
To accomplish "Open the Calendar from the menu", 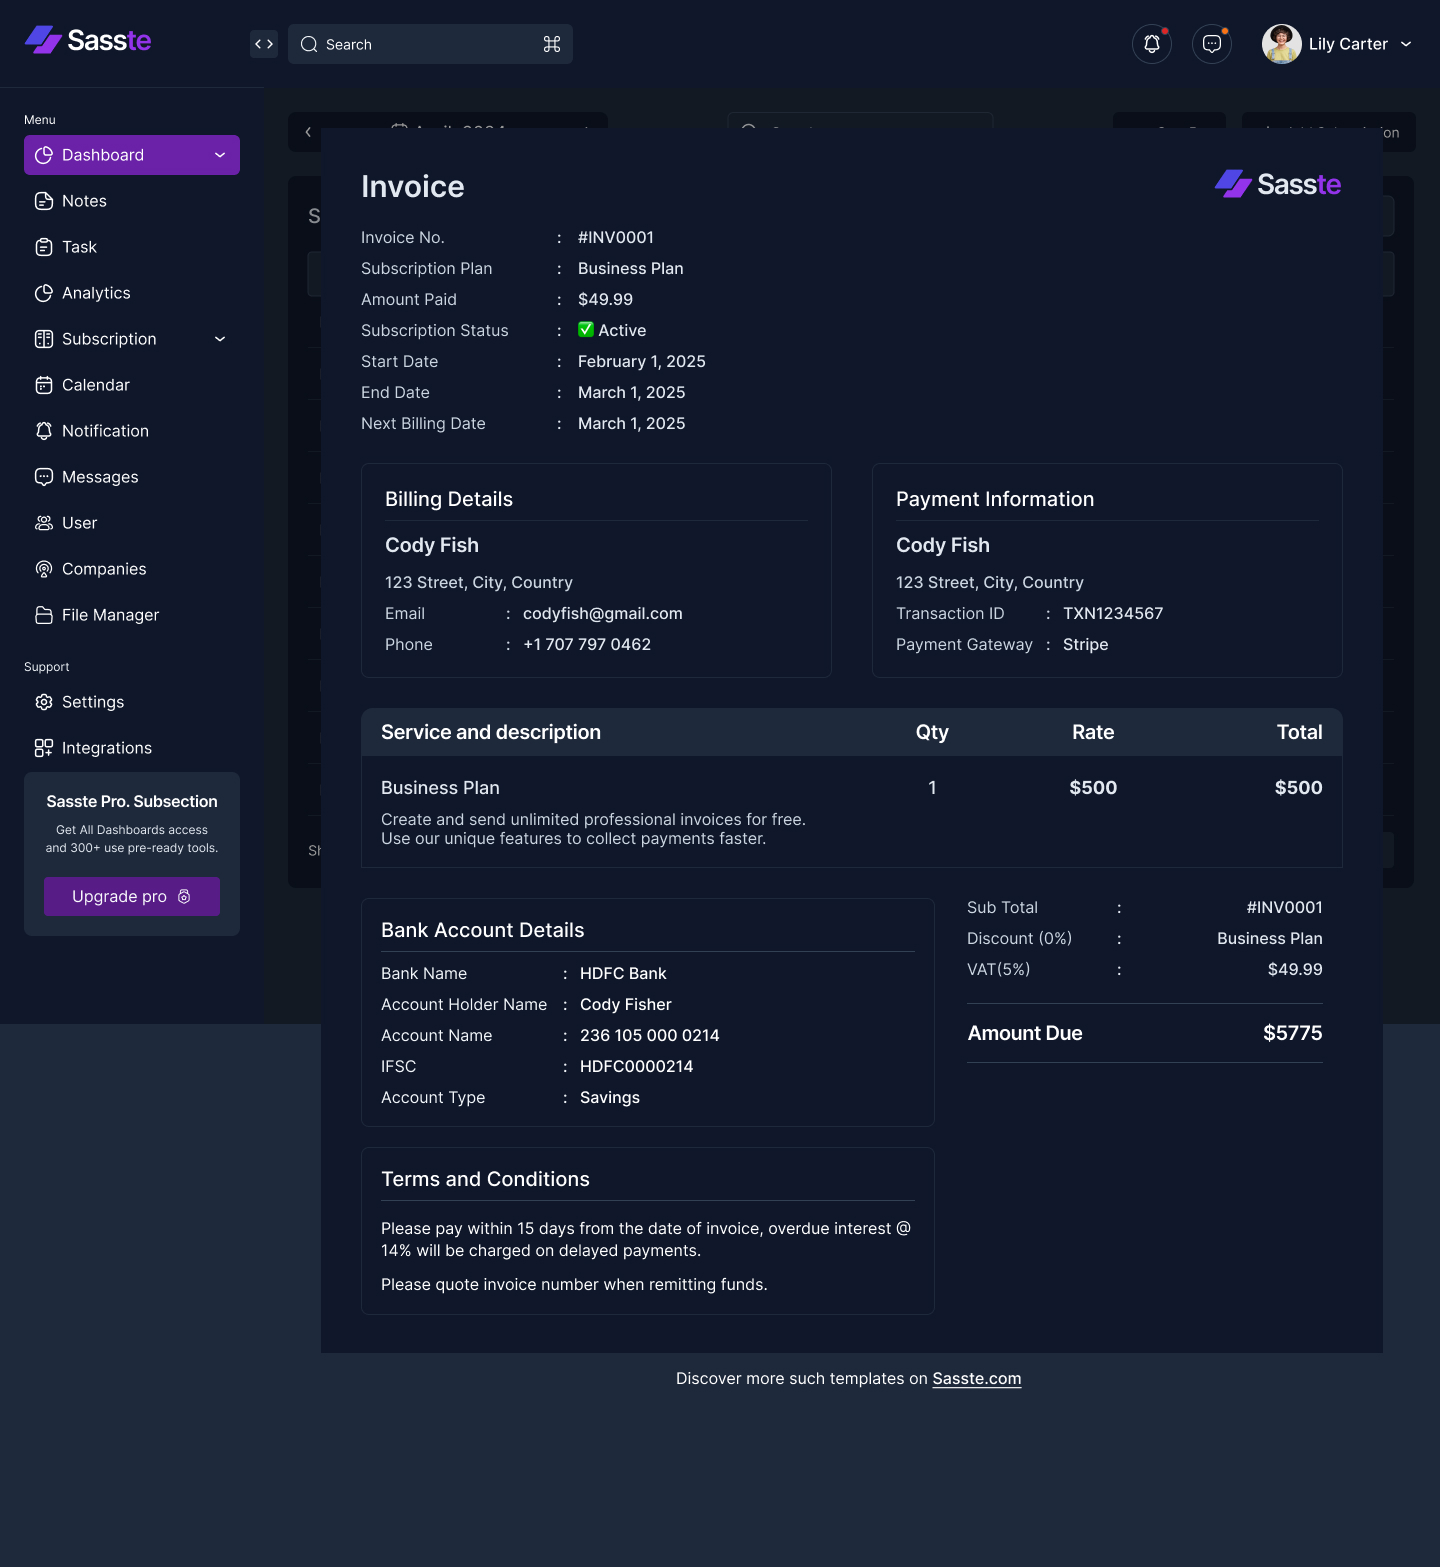I will coord(95,385).
